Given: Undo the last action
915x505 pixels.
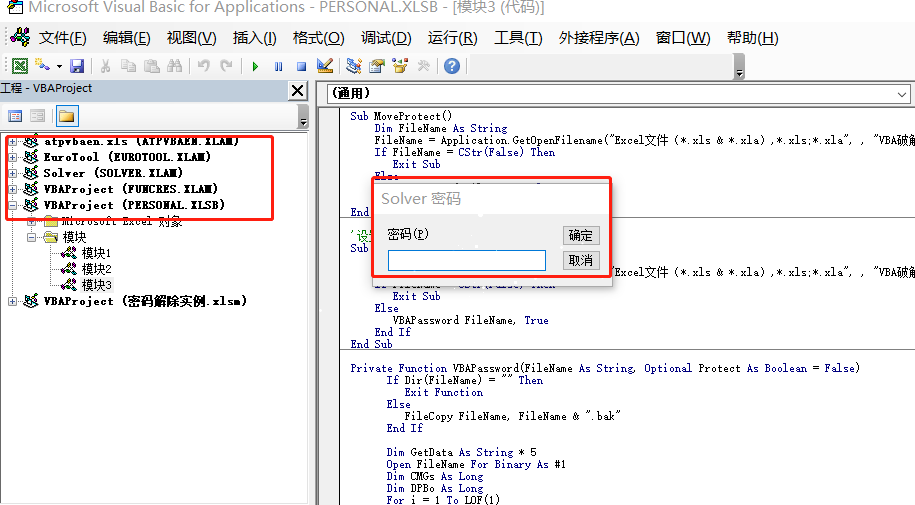Looking at the screenshot, I should (203, 66).
